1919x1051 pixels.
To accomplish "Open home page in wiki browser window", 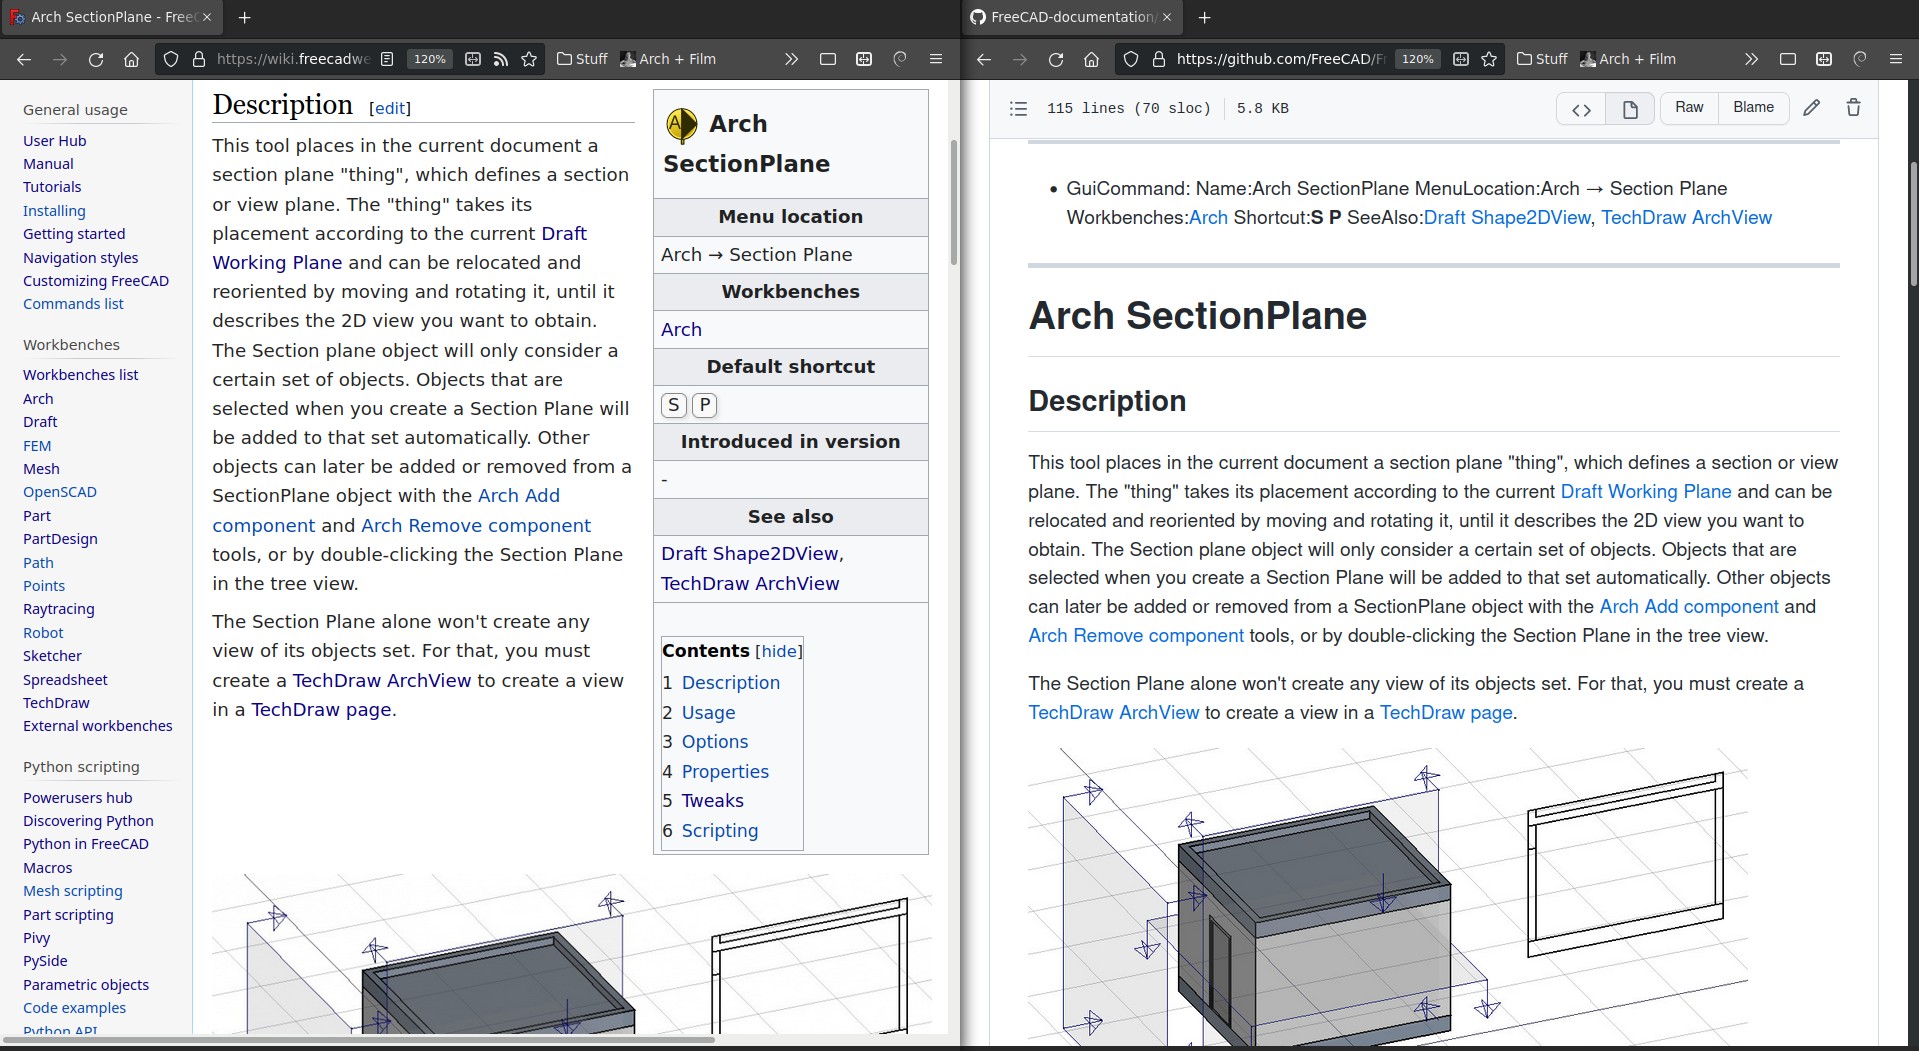I will pos(131,59).
